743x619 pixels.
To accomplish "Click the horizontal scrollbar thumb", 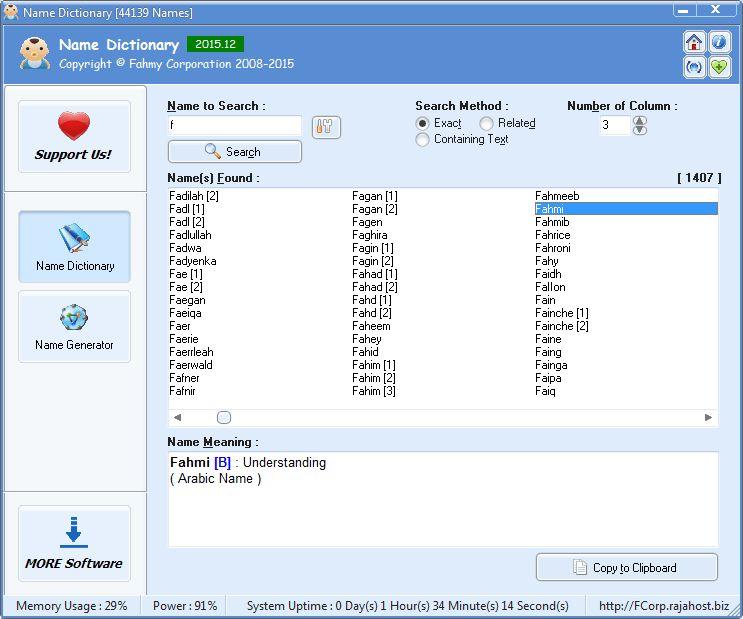I will (224, 418).
